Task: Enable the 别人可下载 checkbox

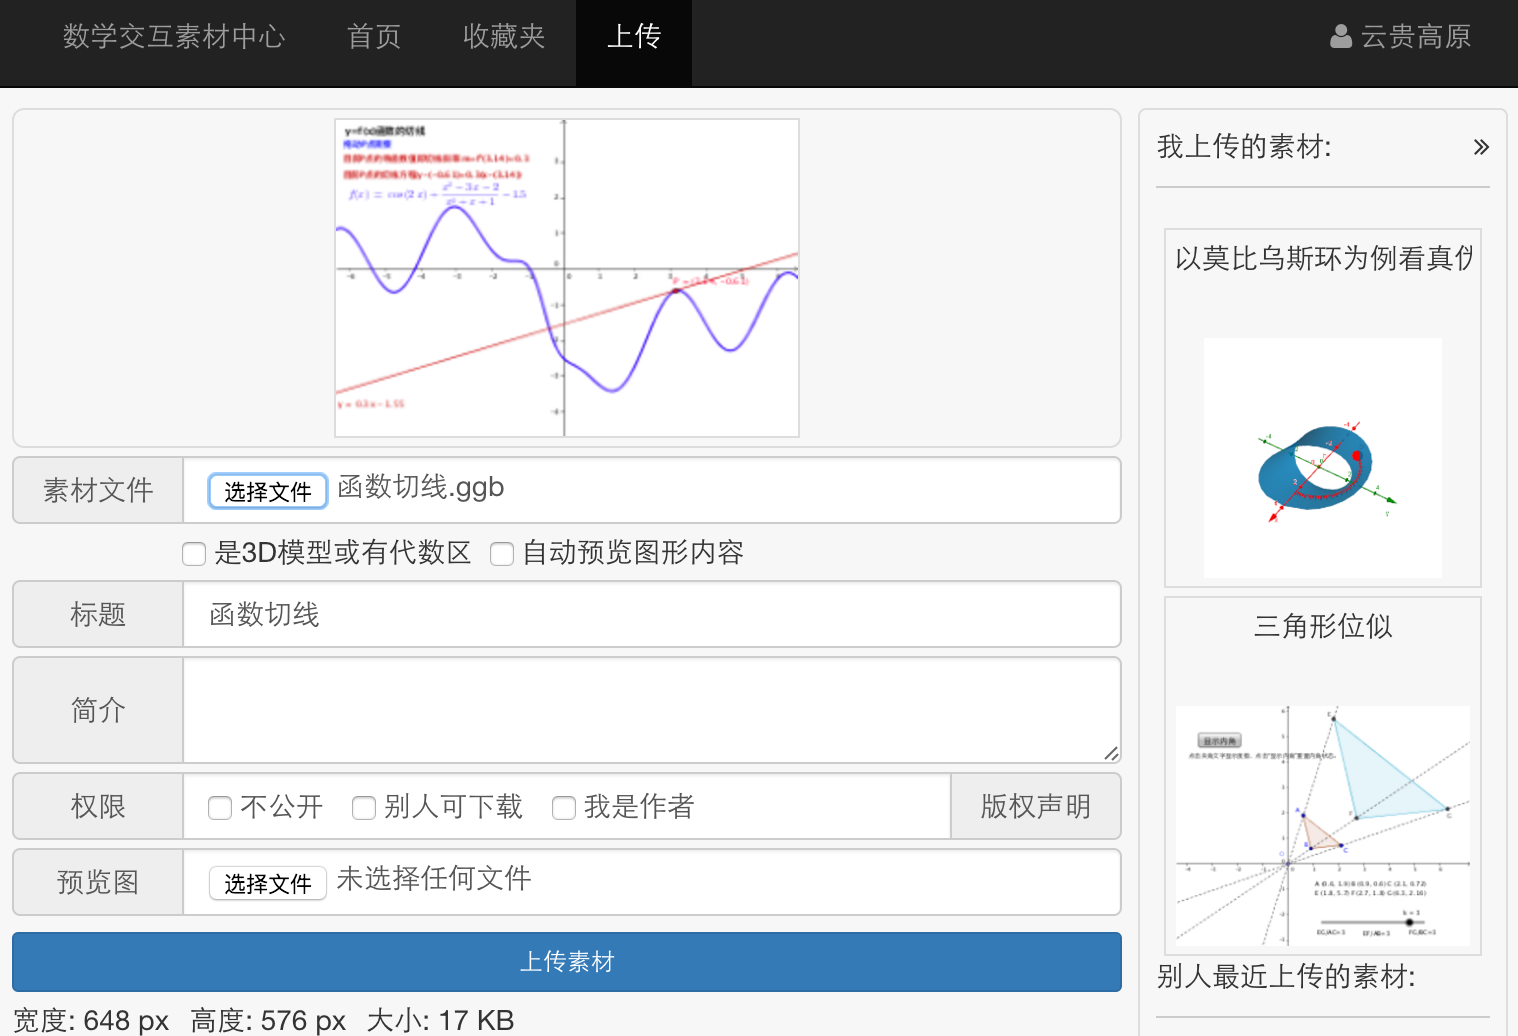Action: tap(364, 808)
